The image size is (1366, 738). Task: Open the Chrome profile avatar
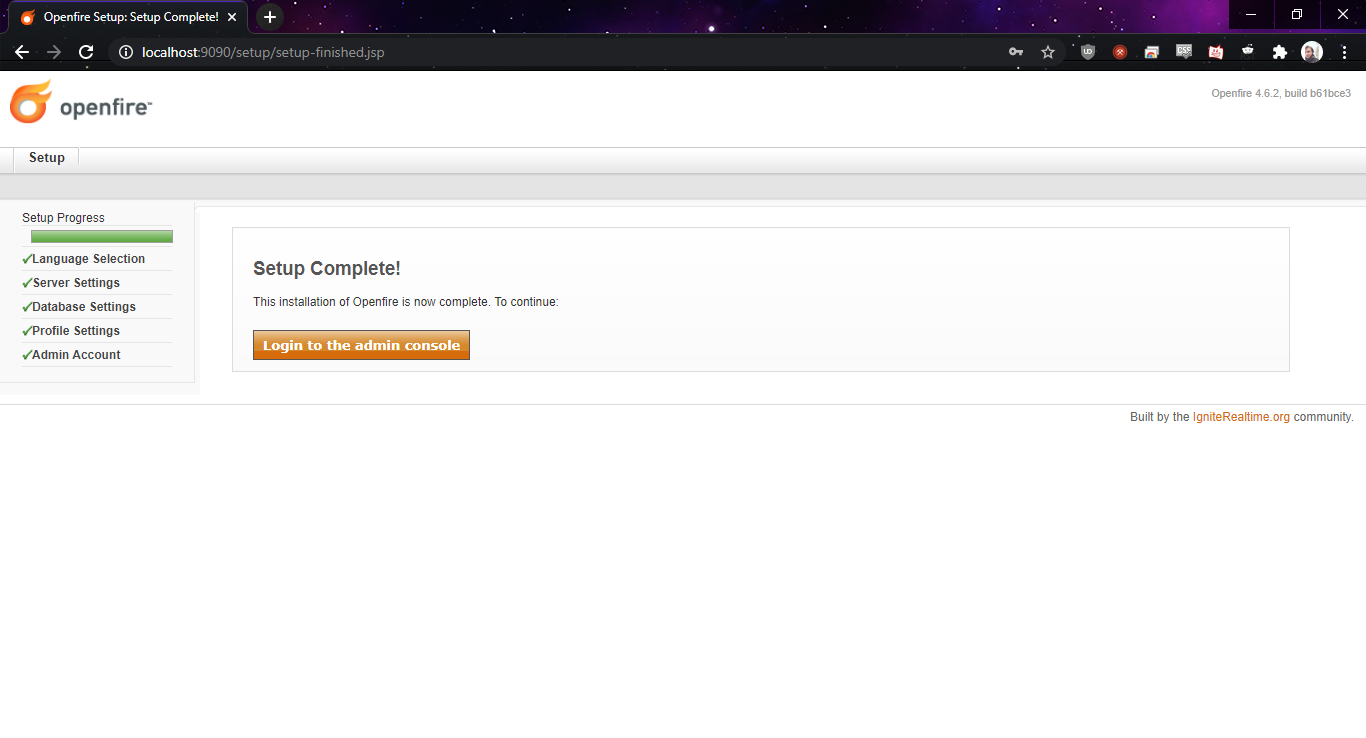click(1312, 52)
